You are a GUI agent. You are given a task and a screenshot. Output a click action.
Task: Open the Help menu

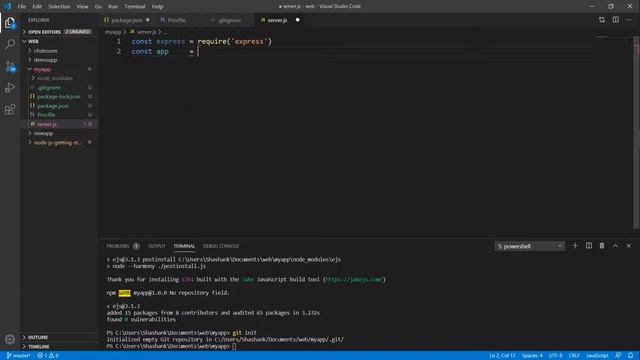coord(157,7)
